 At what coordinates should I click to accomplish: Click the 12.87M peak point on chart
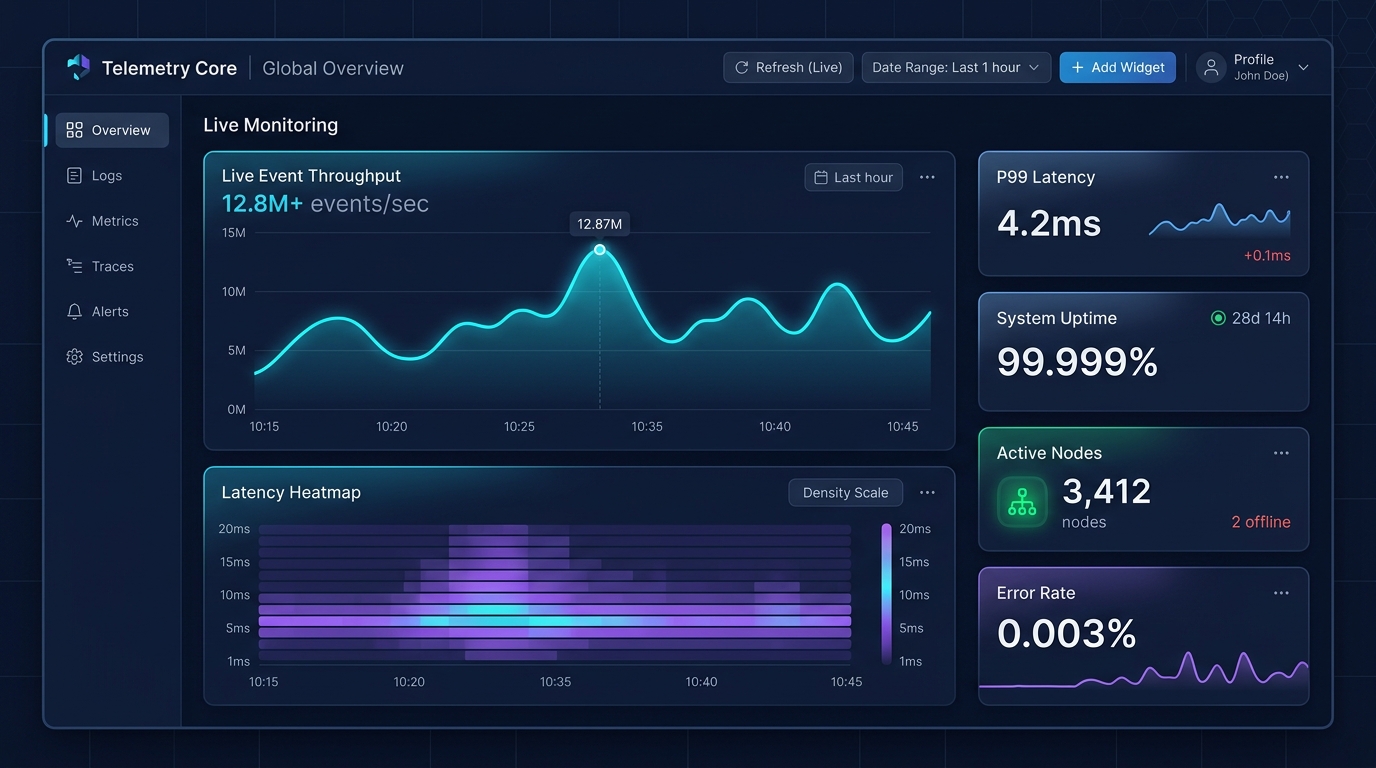[600, 250]
